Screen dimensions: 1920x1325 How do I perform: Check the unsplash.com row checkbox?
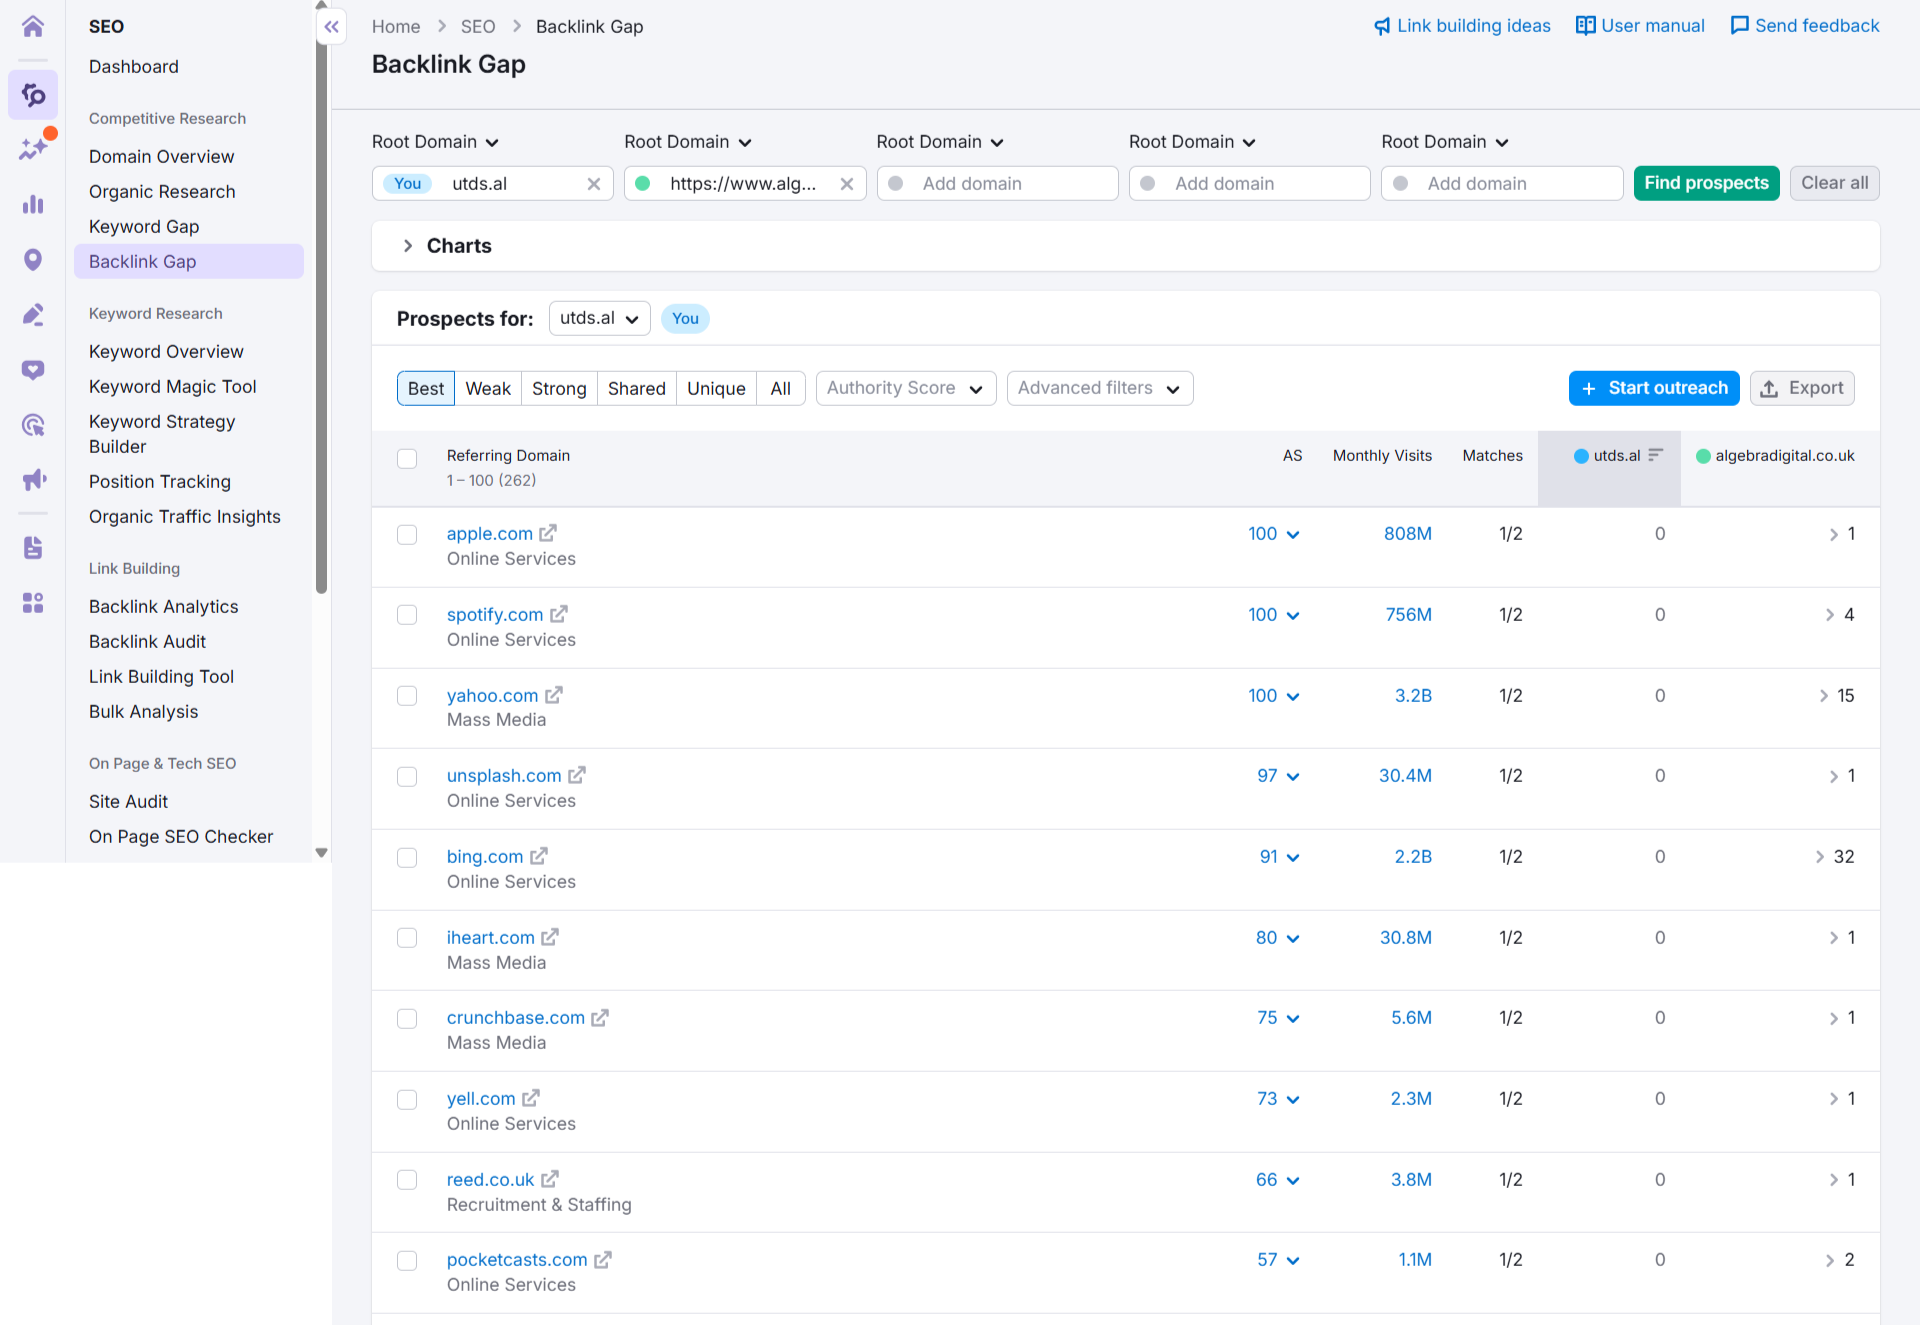coord(407,777)
